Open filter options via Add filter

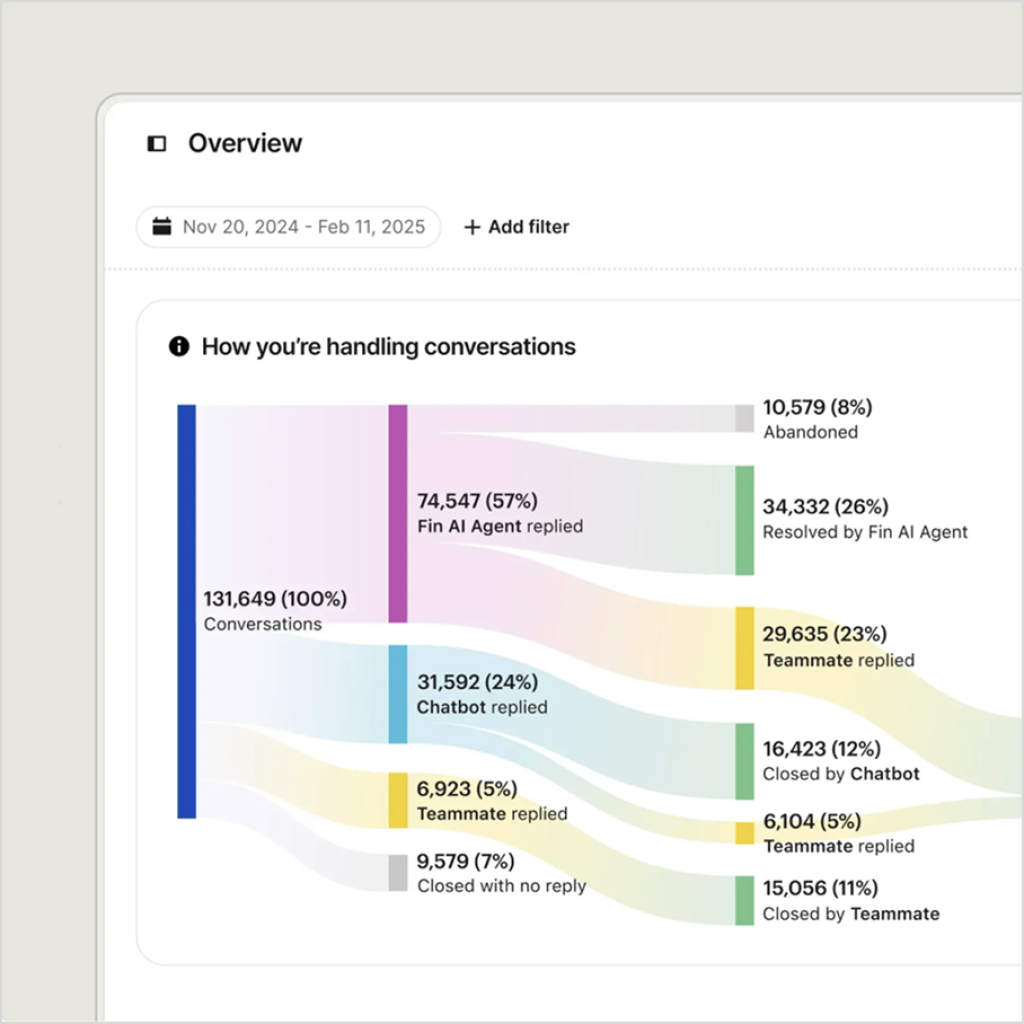(516, 227)
